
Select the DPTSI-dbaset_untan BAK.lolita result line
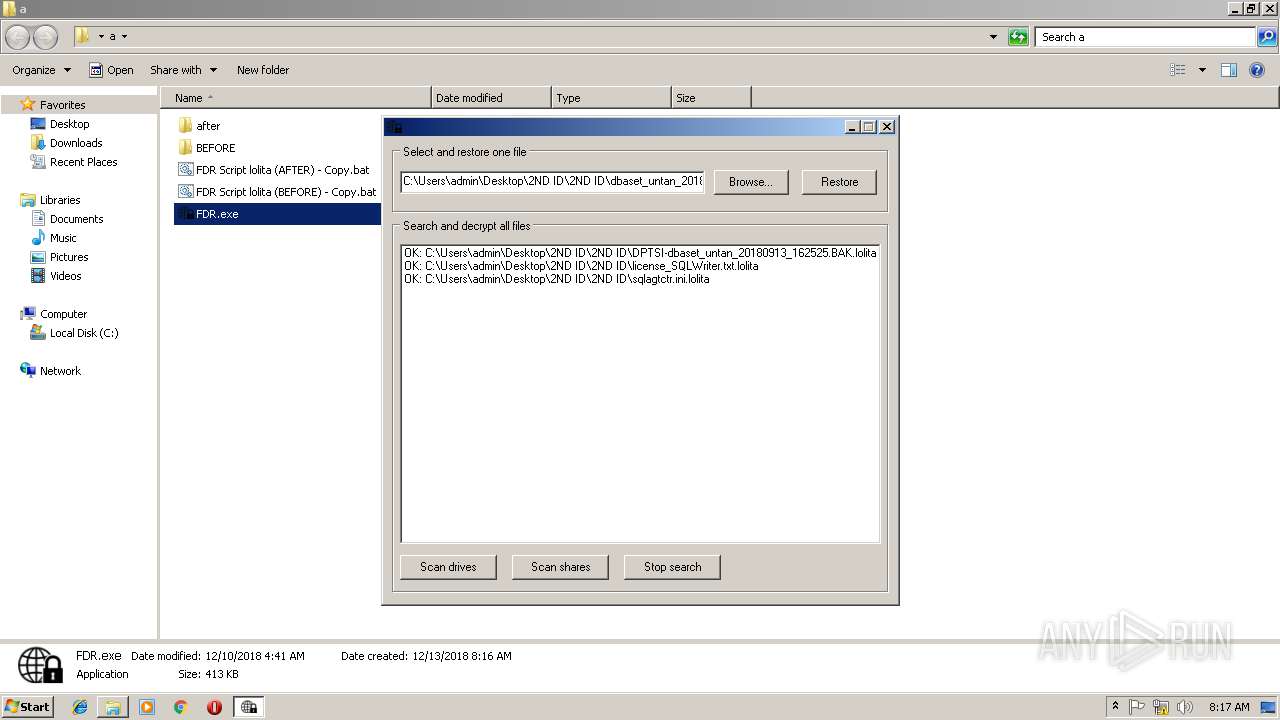pyautogui.click(x=640, y=253)
